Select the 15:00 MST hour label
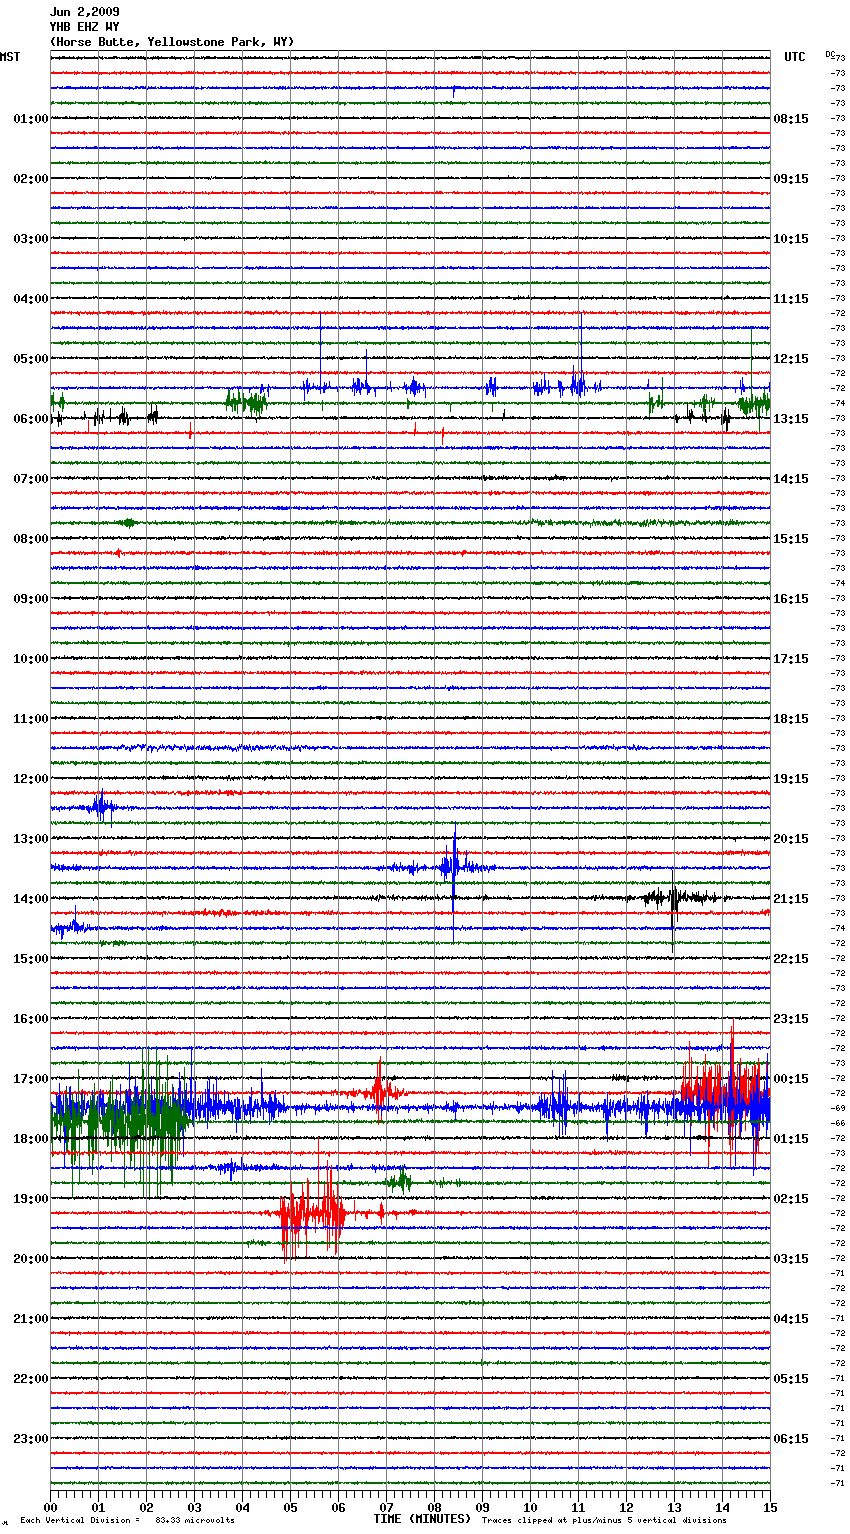Viewport: 850px width, 1534px height. pos(31,959)
